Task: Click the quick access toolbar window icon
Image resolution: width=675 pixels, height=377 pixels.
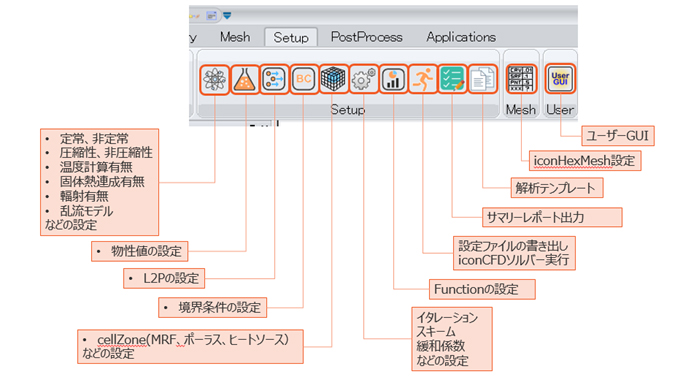Action: 211,16
